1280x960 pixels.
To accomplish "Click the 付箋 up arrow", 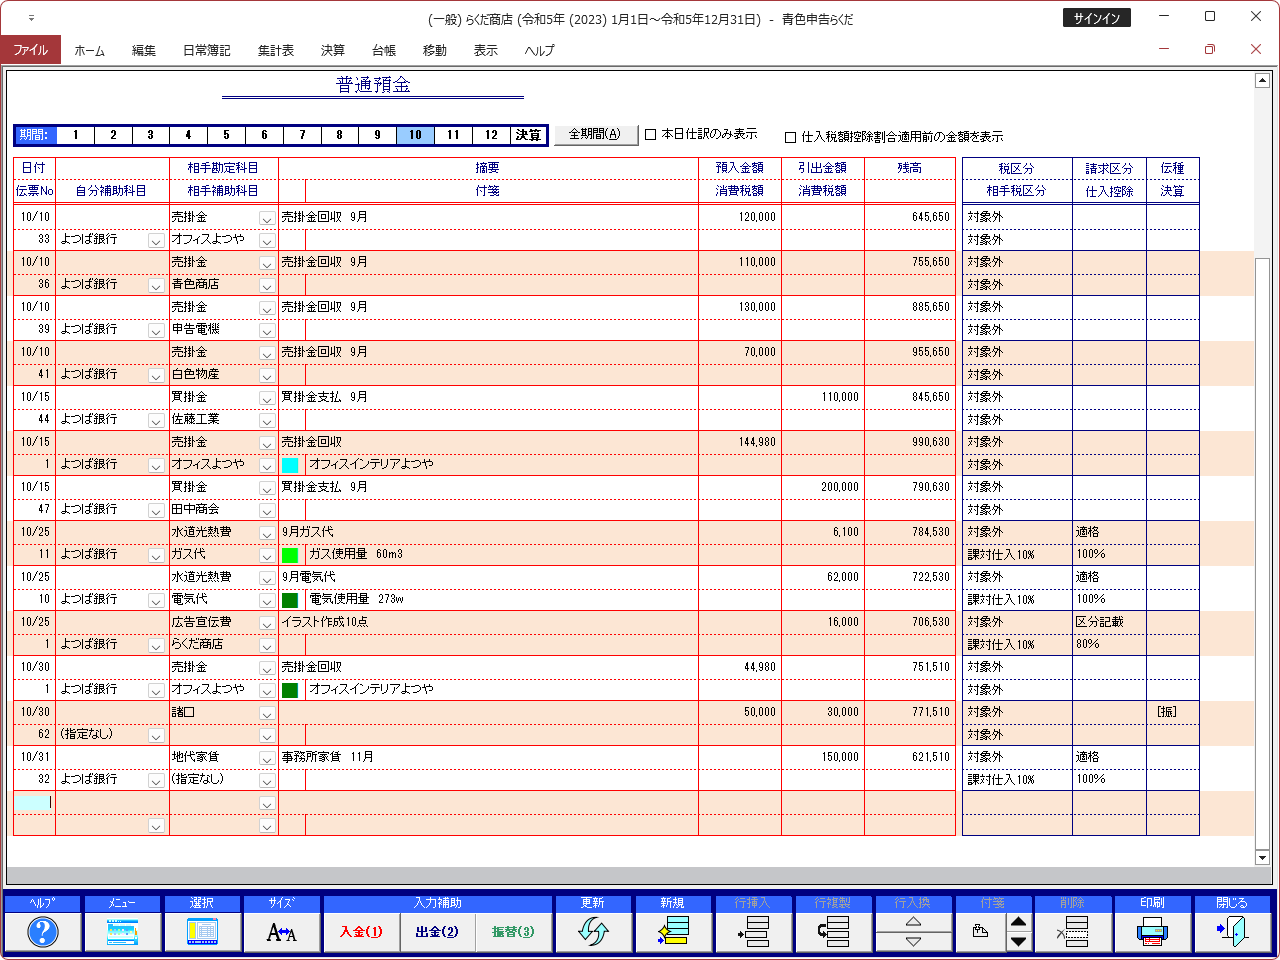I will 1018,922.
